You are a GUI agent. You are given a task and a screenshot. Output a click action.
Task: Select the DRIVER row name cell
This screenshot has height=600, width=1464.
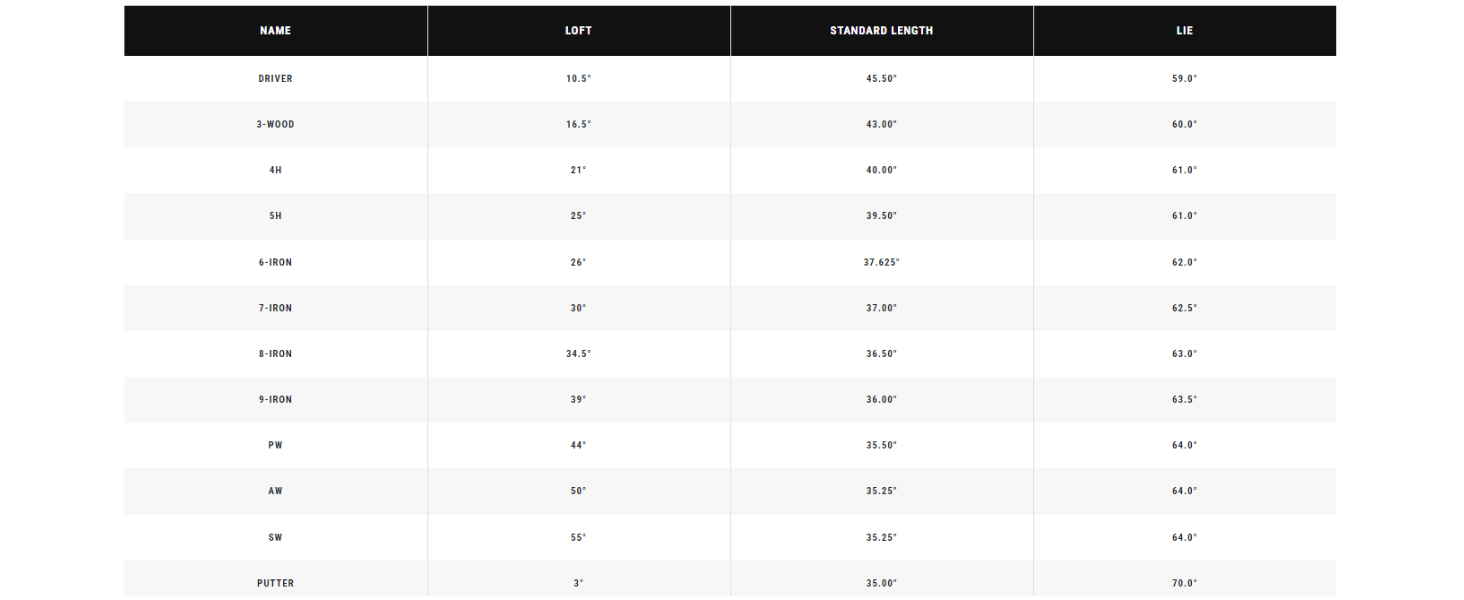click(x=275, y=78)
